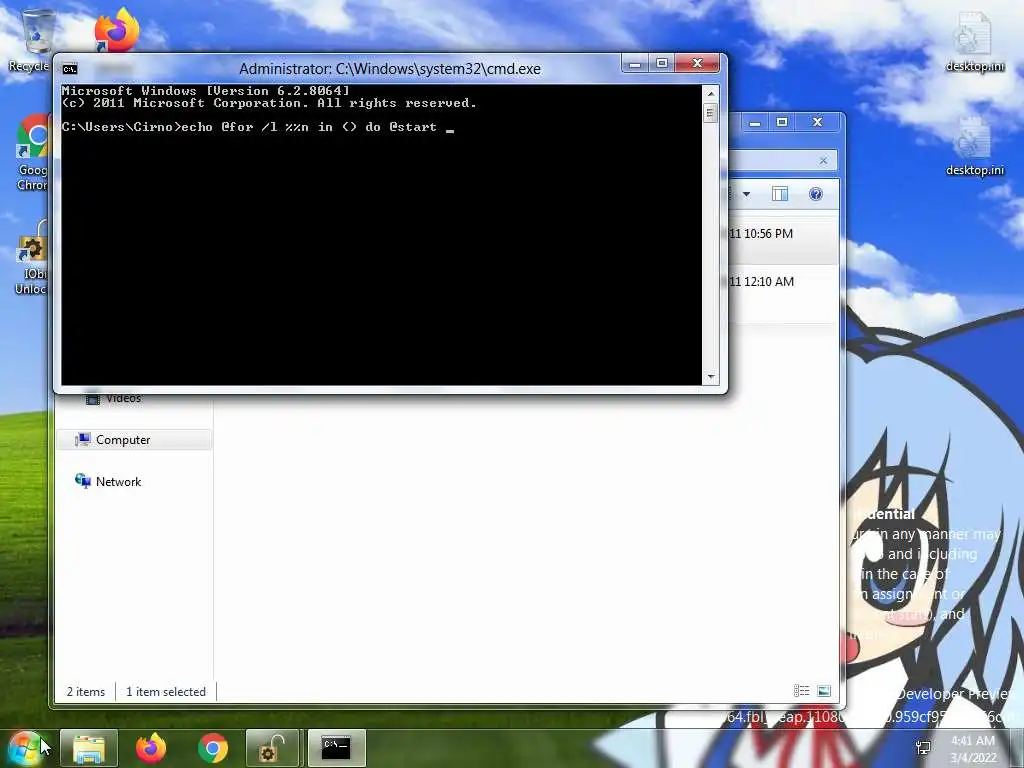Click the 12:10 AM date cell in Explorer
This screenshot has height=768, width=1024.
tap(761, 282)
